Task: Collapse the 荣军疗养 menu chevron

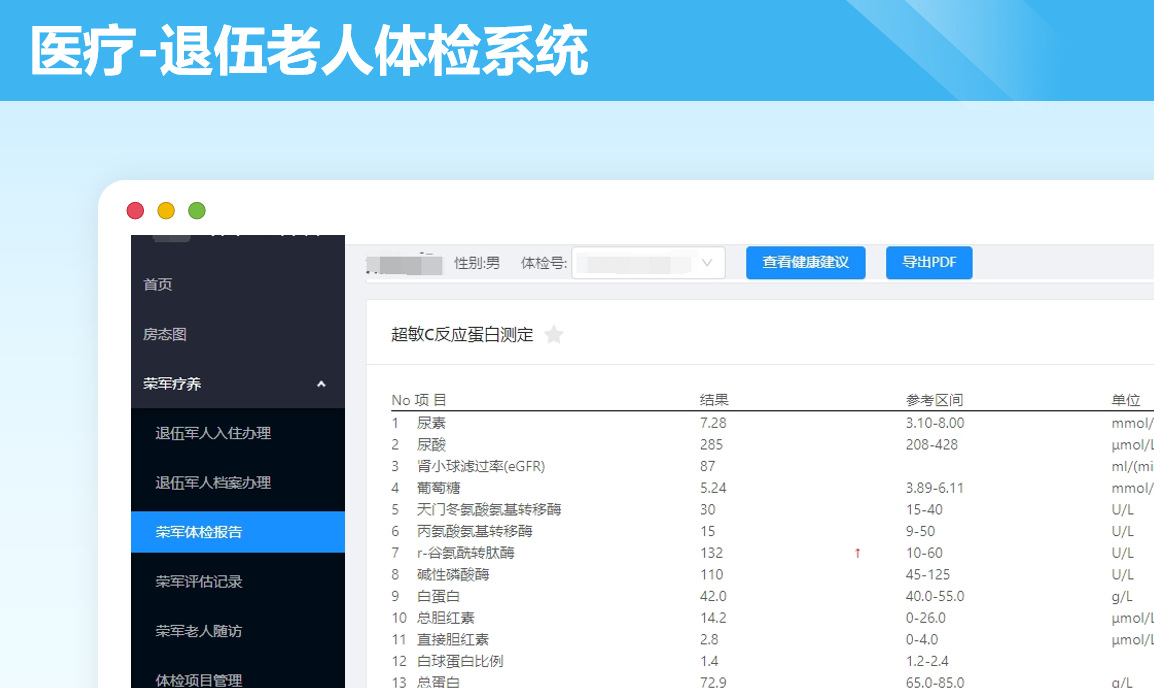Action: pyautogui.click(x=321, y=384)
